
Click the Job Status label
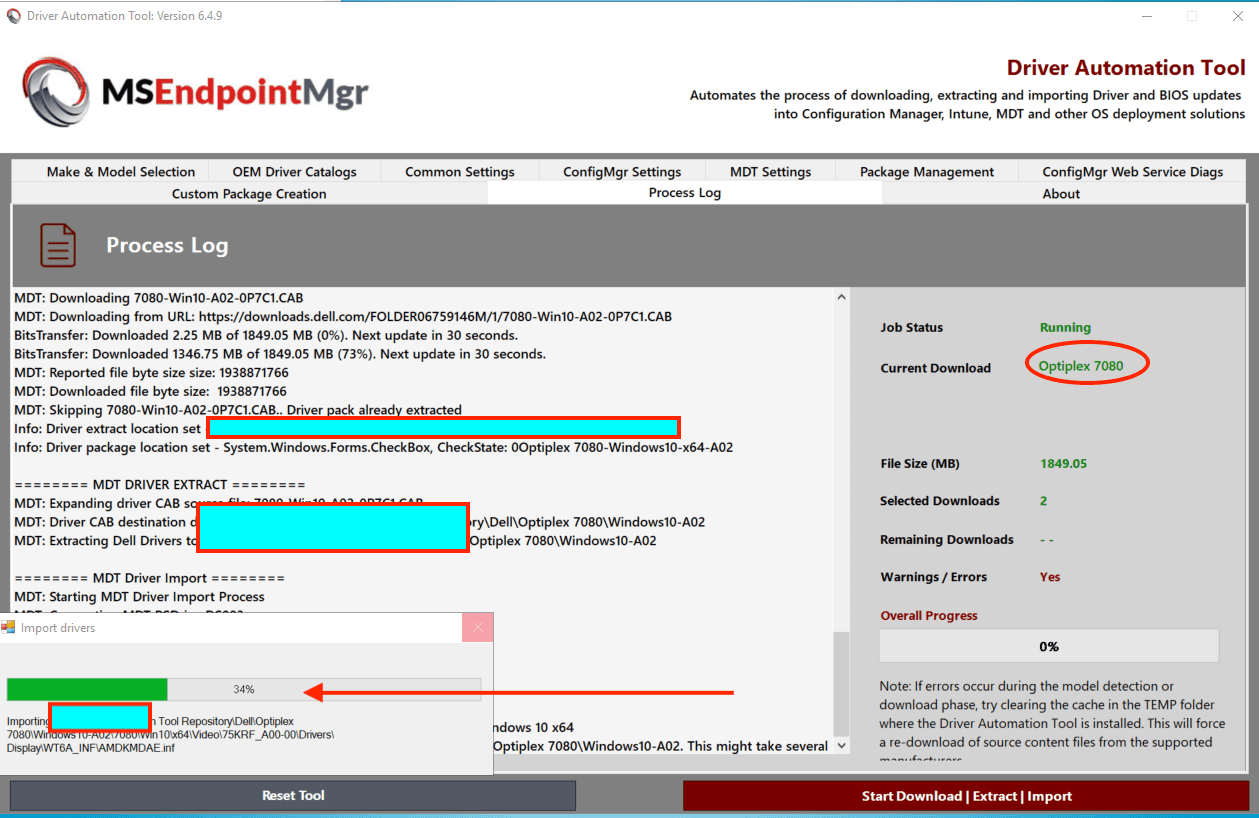(x=911, y=328)
